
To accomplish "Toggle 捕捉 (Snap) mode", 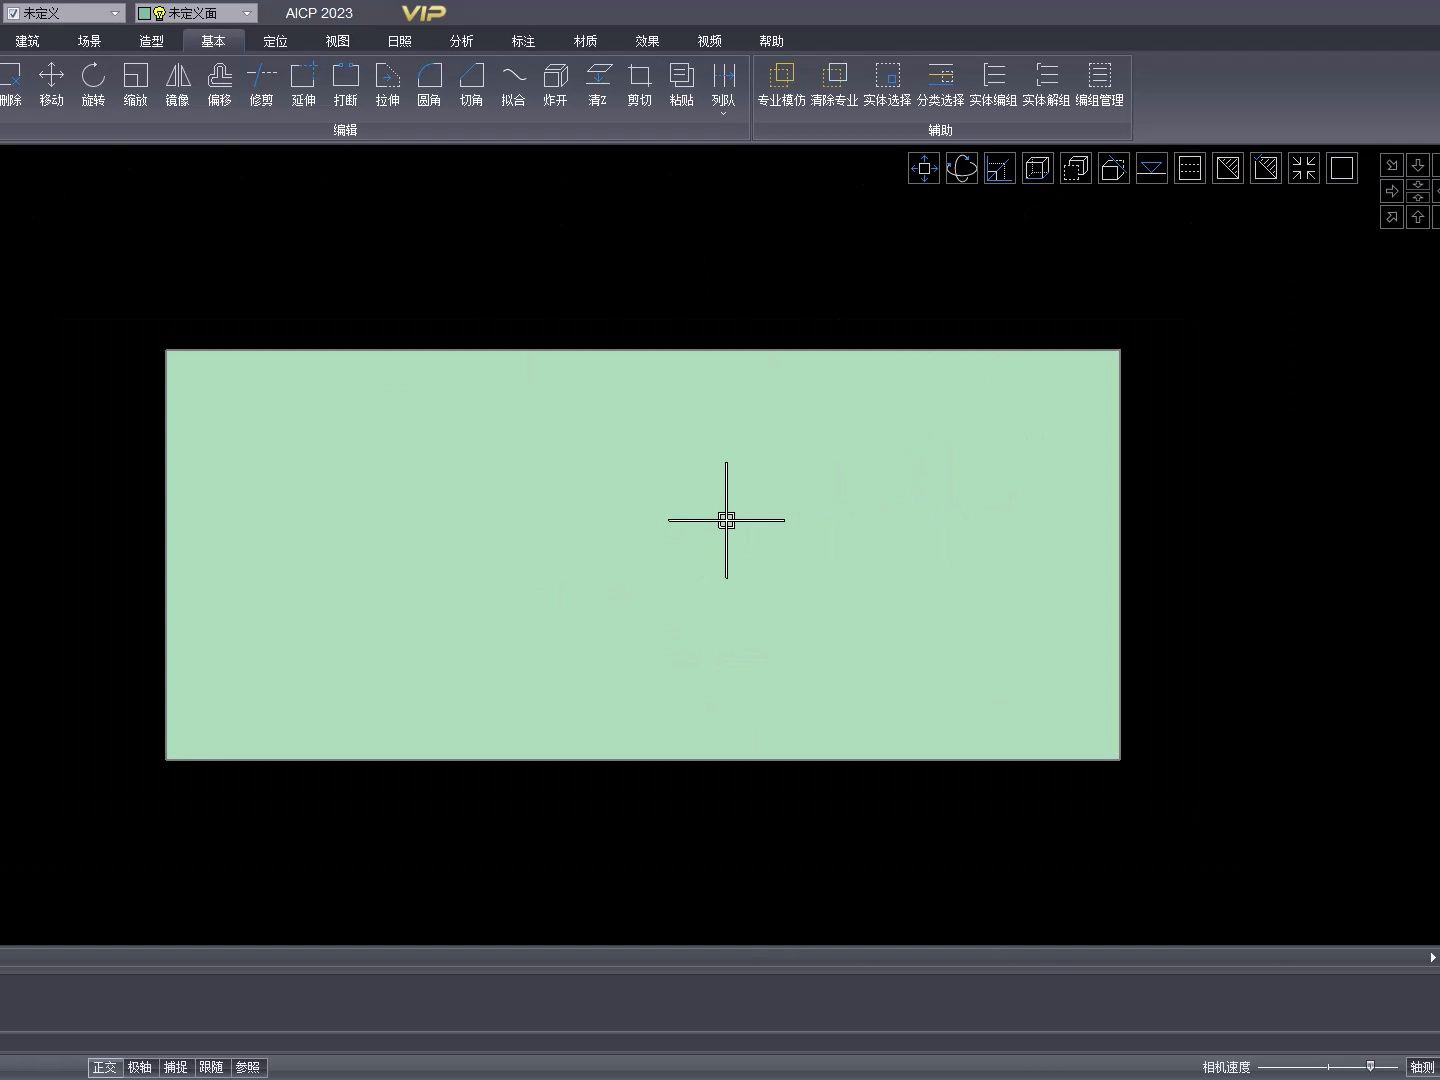I will coord(176,1067).
